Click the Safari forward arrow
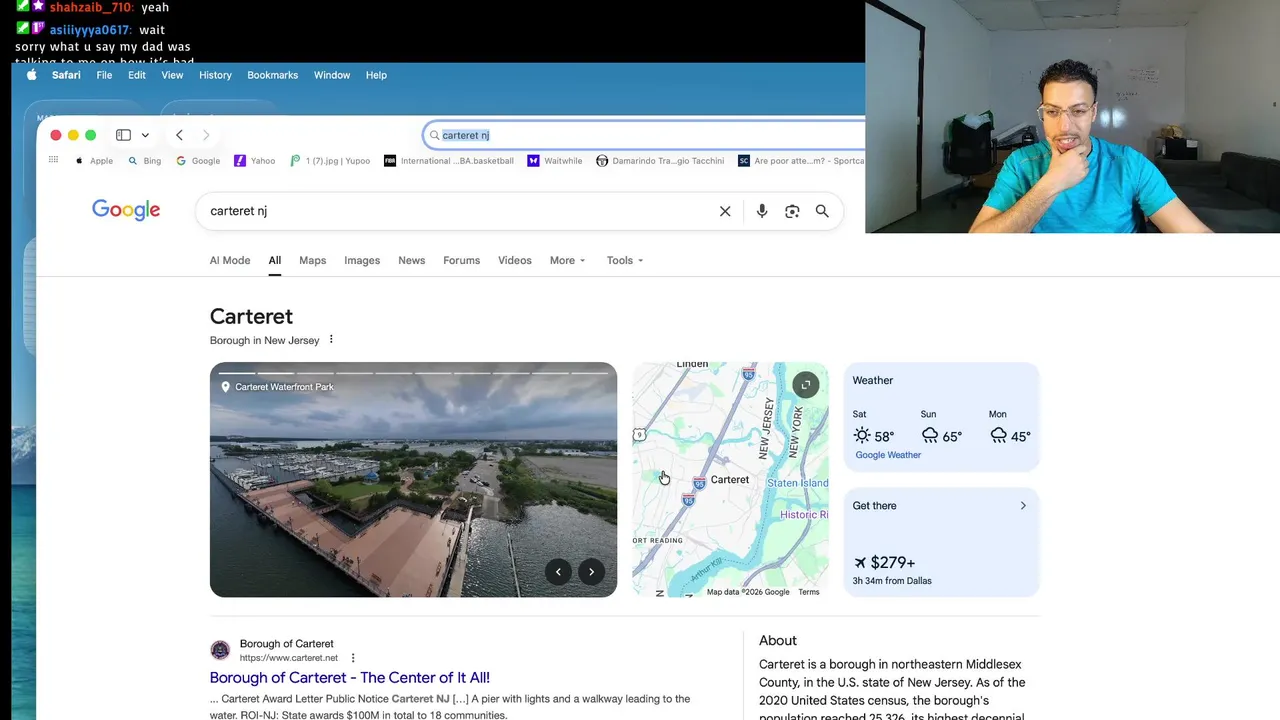The height and width of the screenshot is (720, 1280). 206,135
